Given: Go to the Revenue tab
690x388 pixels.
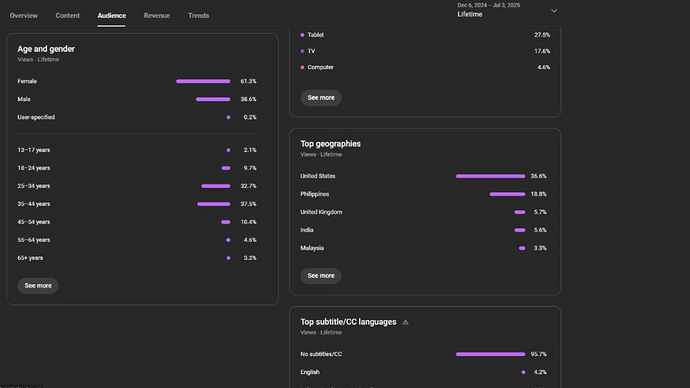Looking at the screenshot, I should coord(157,15).
